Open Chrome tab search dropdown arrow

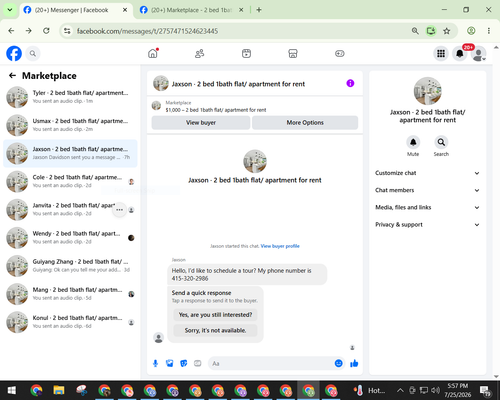tap(10, 10)
